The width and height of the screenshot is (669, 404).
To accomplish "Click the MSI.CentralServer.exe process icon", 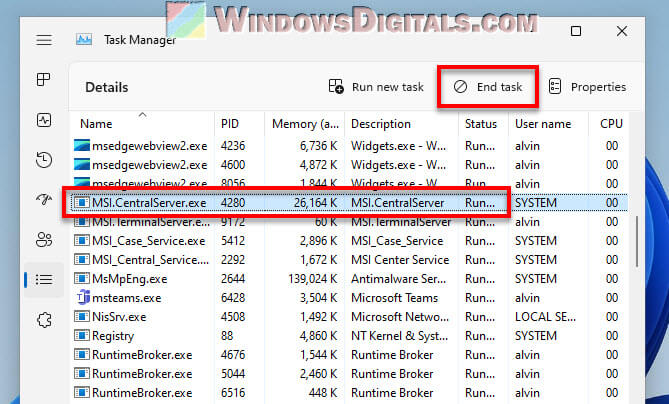I will [82, 203].
